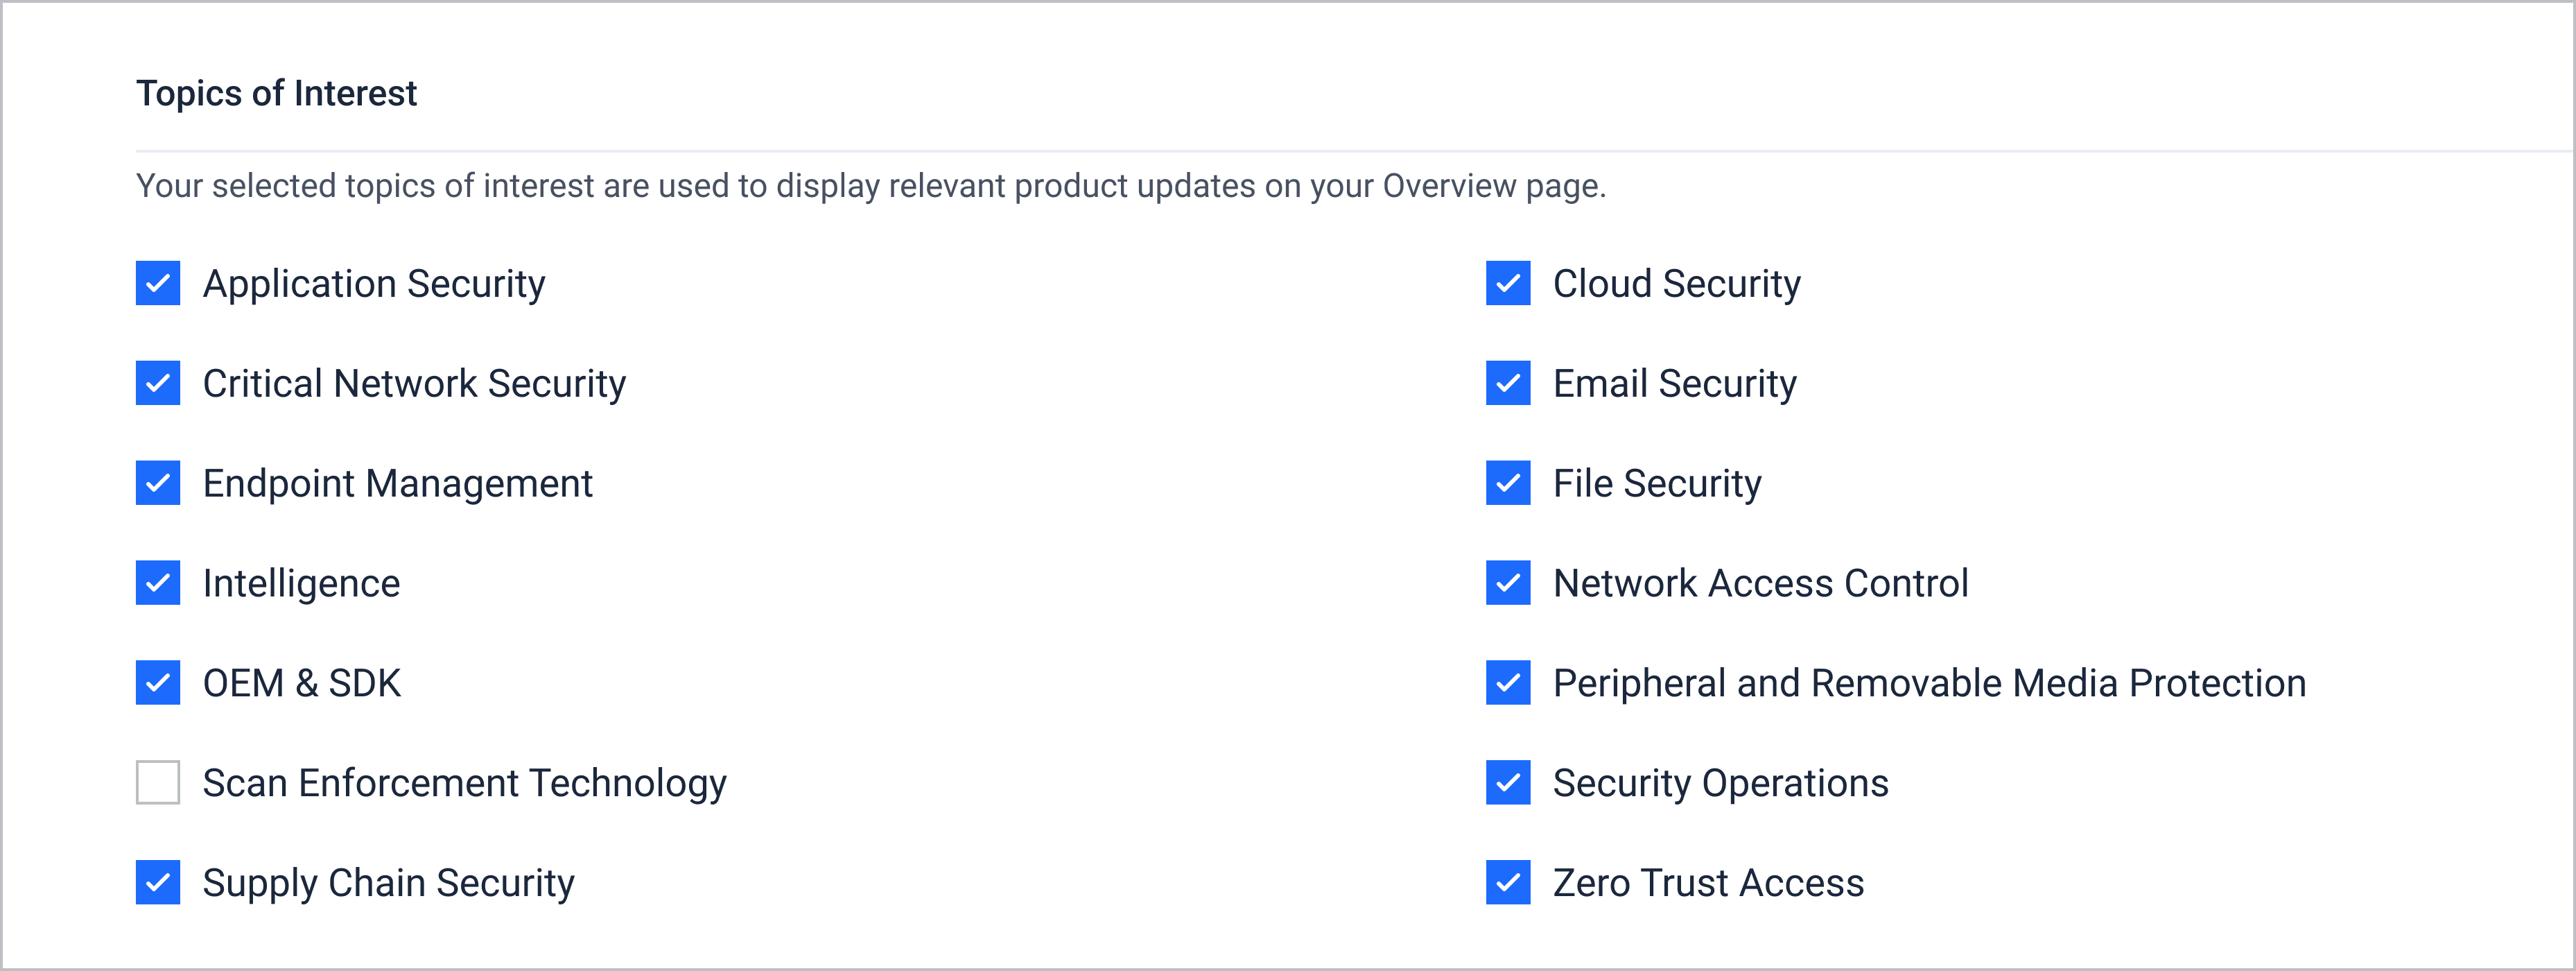The image size is (2576, 971).
Task: Click the Cloud Security label text
Action: (x=1676, y=285)
